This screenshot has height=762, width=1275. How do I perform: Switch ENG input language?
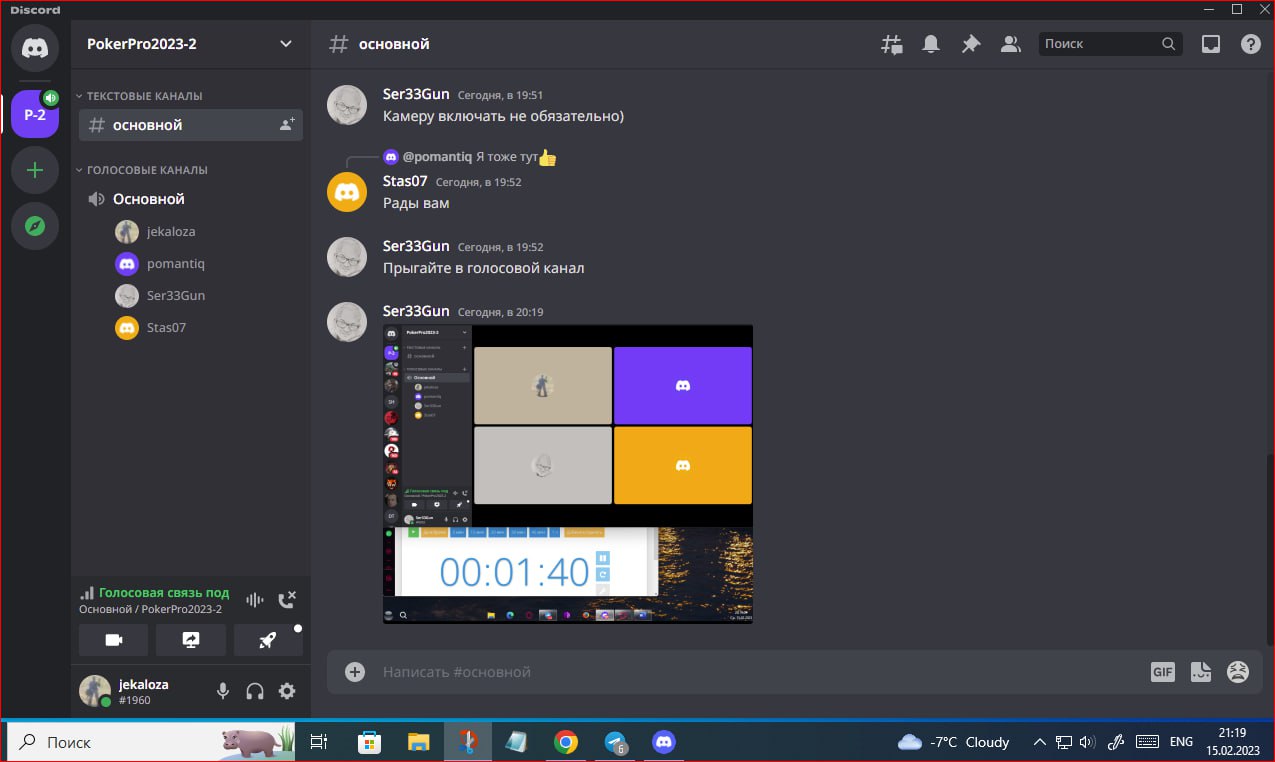pos(1181,742)
